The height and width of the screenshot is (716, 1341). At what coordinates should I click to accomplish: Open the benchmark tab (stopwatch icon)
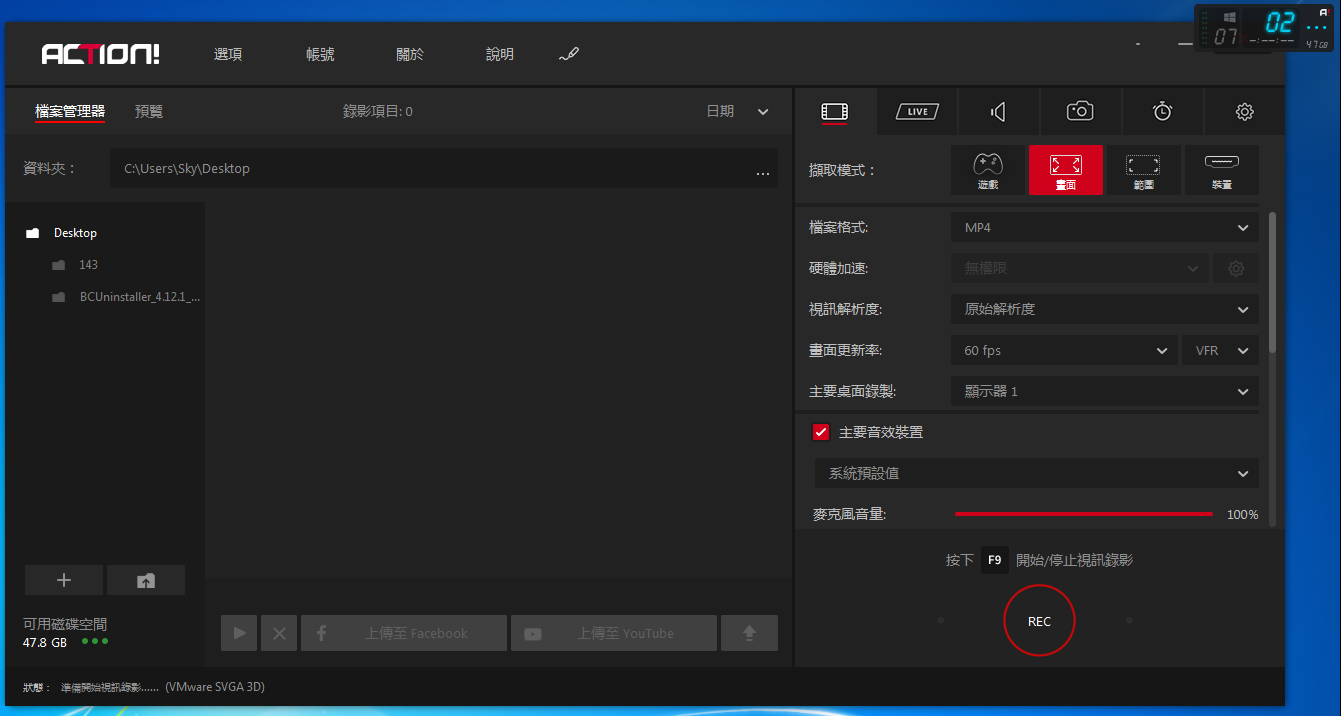point(1162,112)
